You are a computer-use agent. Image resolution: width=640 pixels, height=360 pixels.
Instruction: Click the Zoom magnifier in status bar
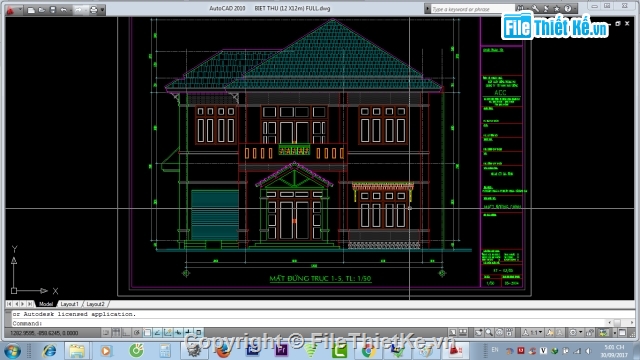[x=489, y=333]
